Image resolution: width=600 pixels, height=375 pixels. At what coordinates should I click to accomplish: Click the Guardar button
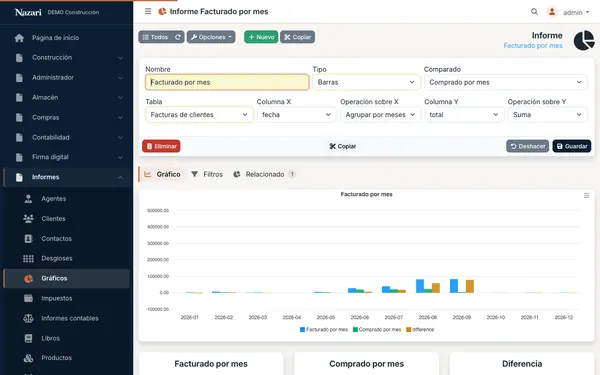572,146
